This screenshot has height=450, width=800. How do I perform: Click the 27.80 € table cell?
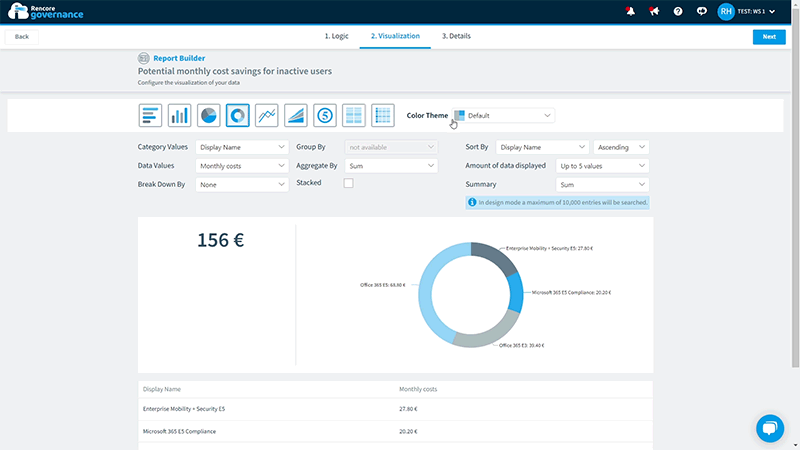pyautogui.click(x=408, y=409)
